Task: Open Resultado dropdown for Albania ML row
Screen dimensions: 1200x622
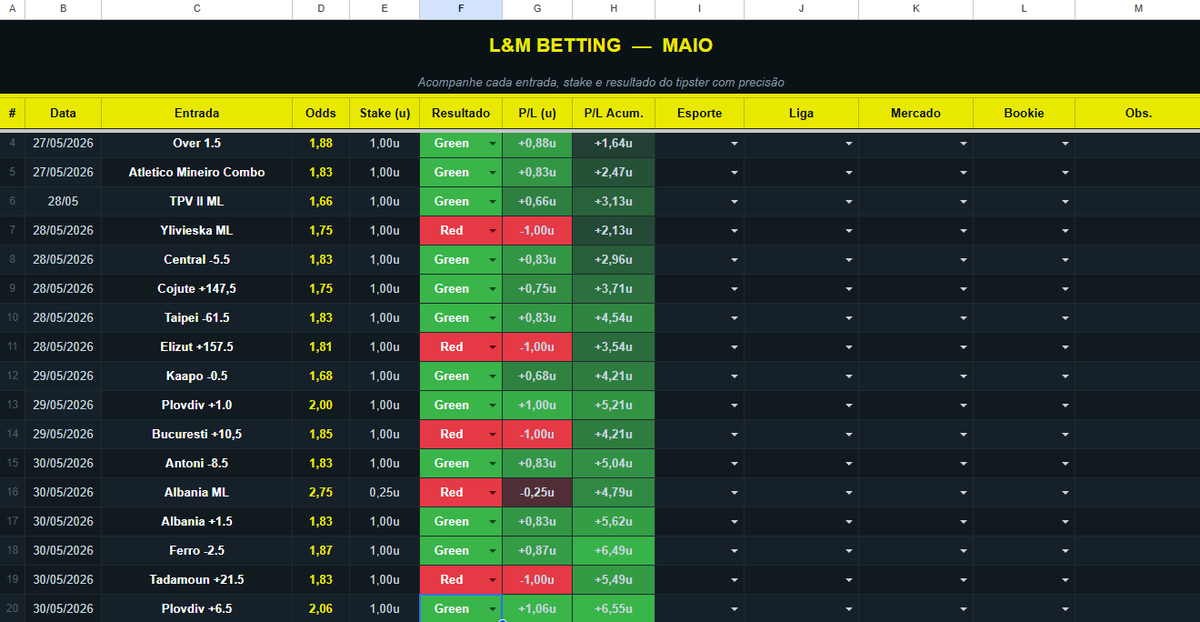Action: coord(491,492)
